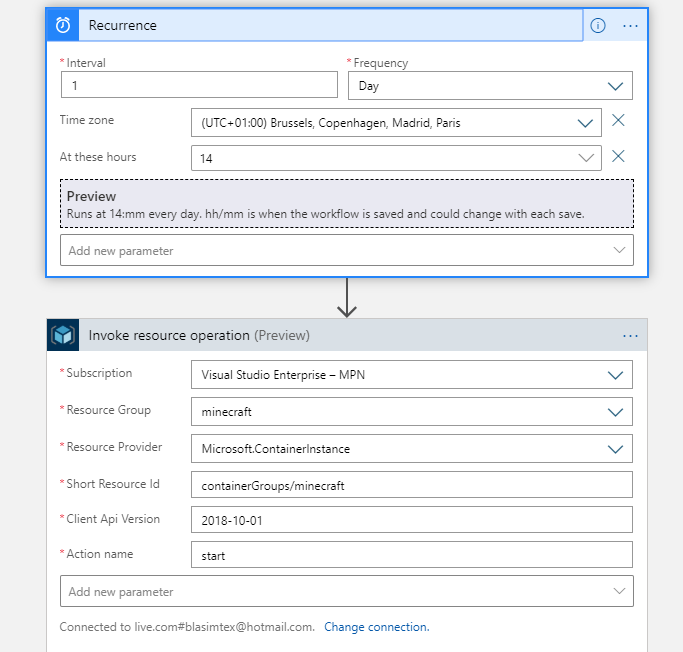Open Recurrence step ellipsis menu
Viewport: 683px width, 652px height.
point(630,25)
